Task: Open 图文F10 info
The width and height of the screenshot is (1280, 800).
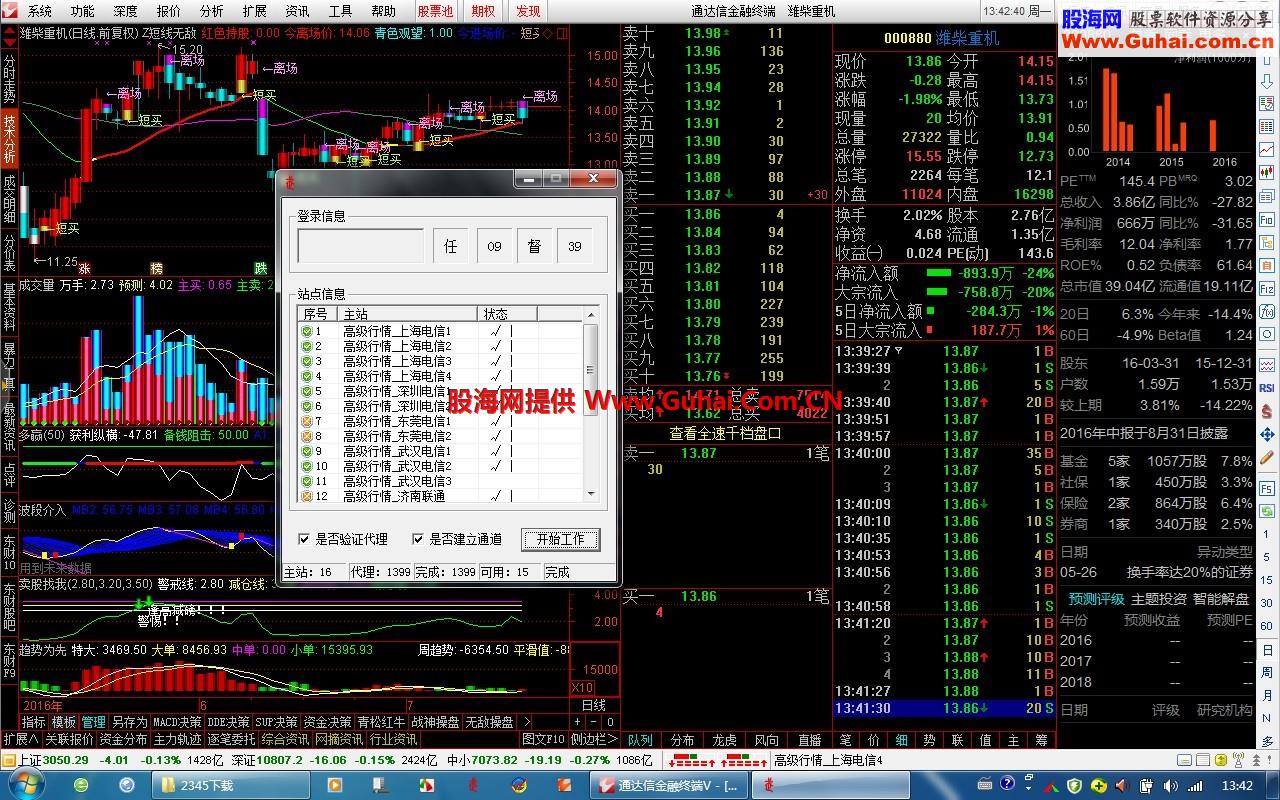Action: point(543,740)
